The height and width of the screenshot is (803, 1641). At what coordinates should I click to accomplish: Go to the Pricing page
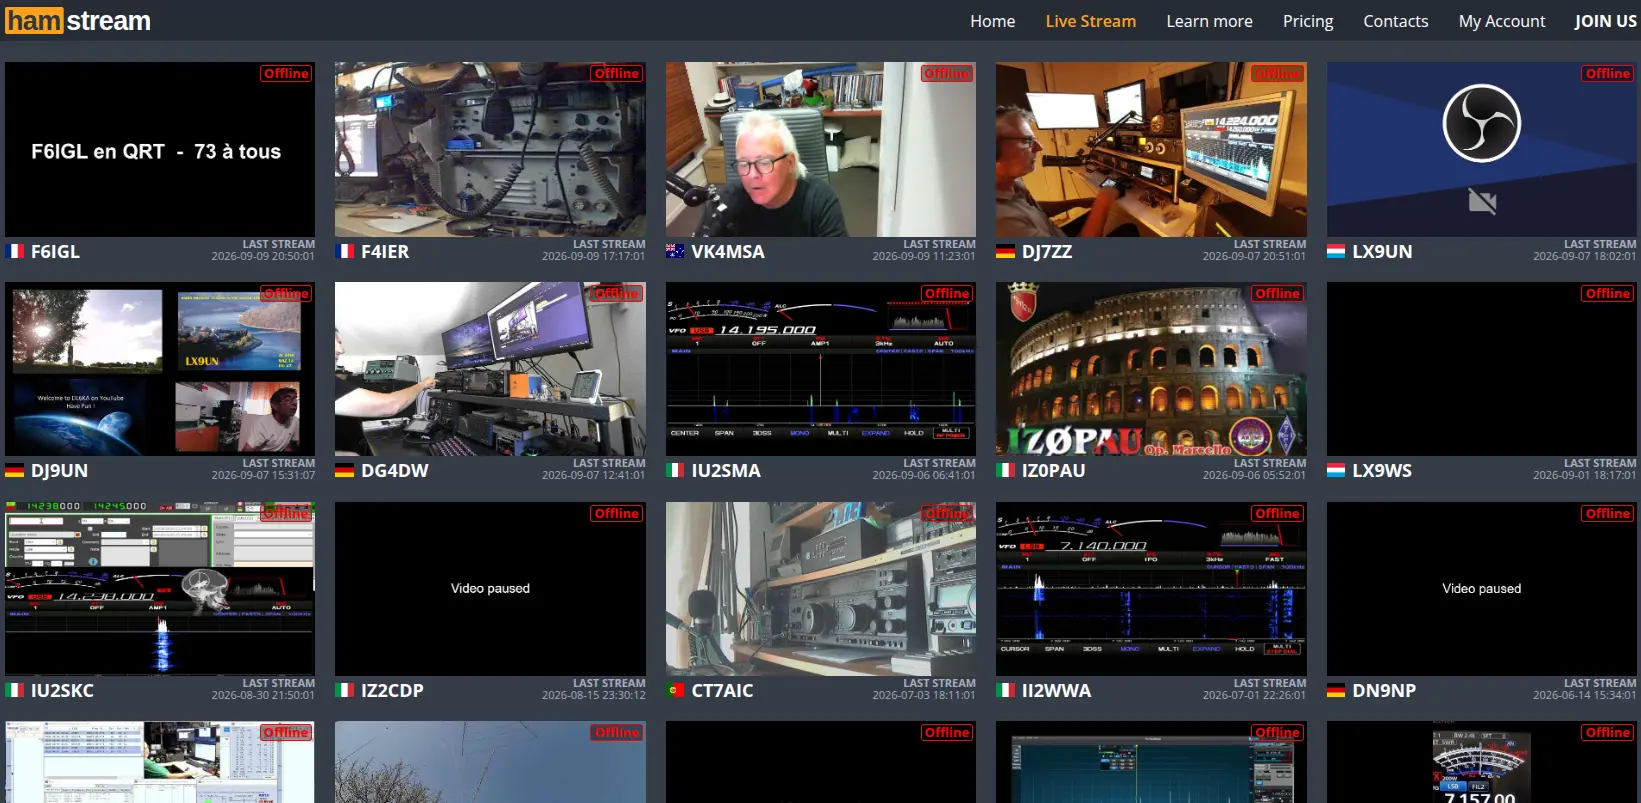pyautogui.click(x=1308, y=21)
